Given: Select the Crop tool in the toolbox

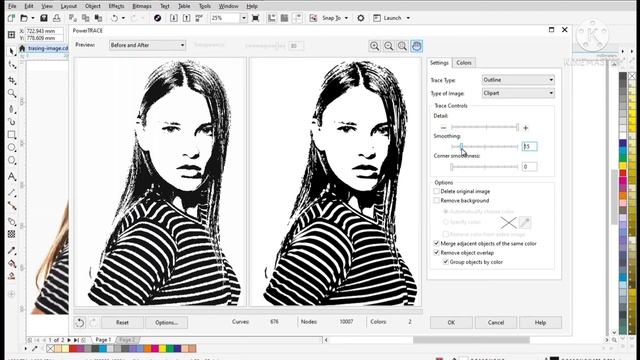Looking at the screenshot, I should click(12, 80).
